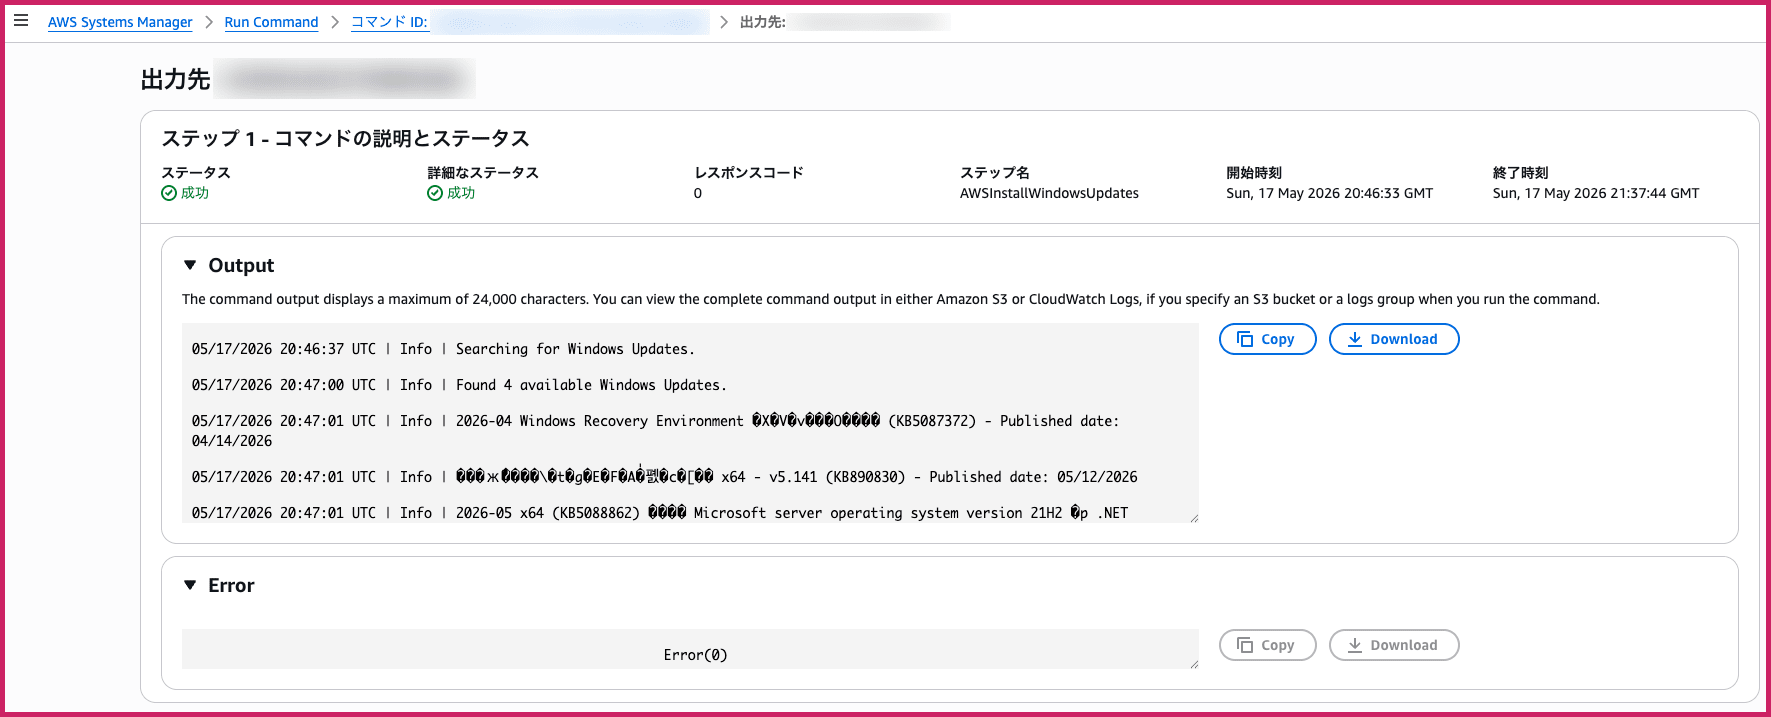Click the Output log text area
Image resolution: width=1771 pixels, height=717 pixels.
pos(690,423)
